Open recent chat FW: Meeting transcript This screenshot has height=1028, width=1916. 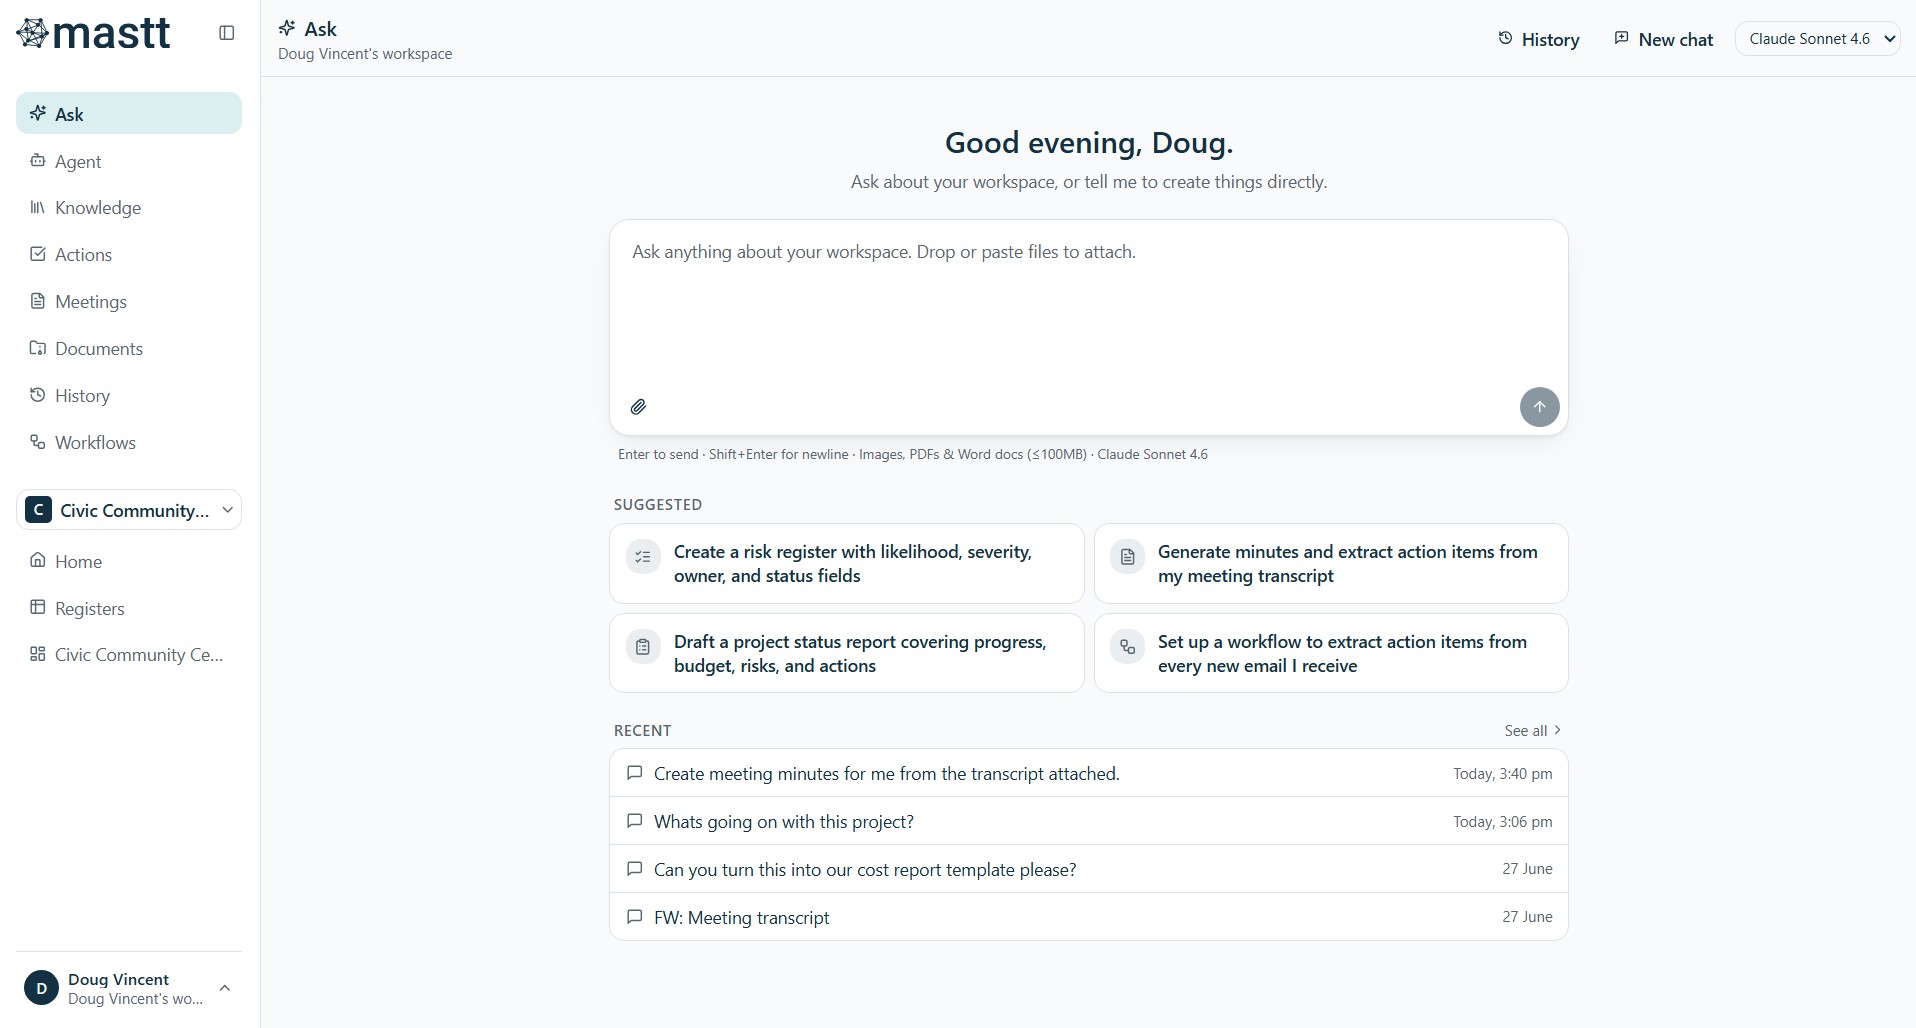pos(1088,917)
